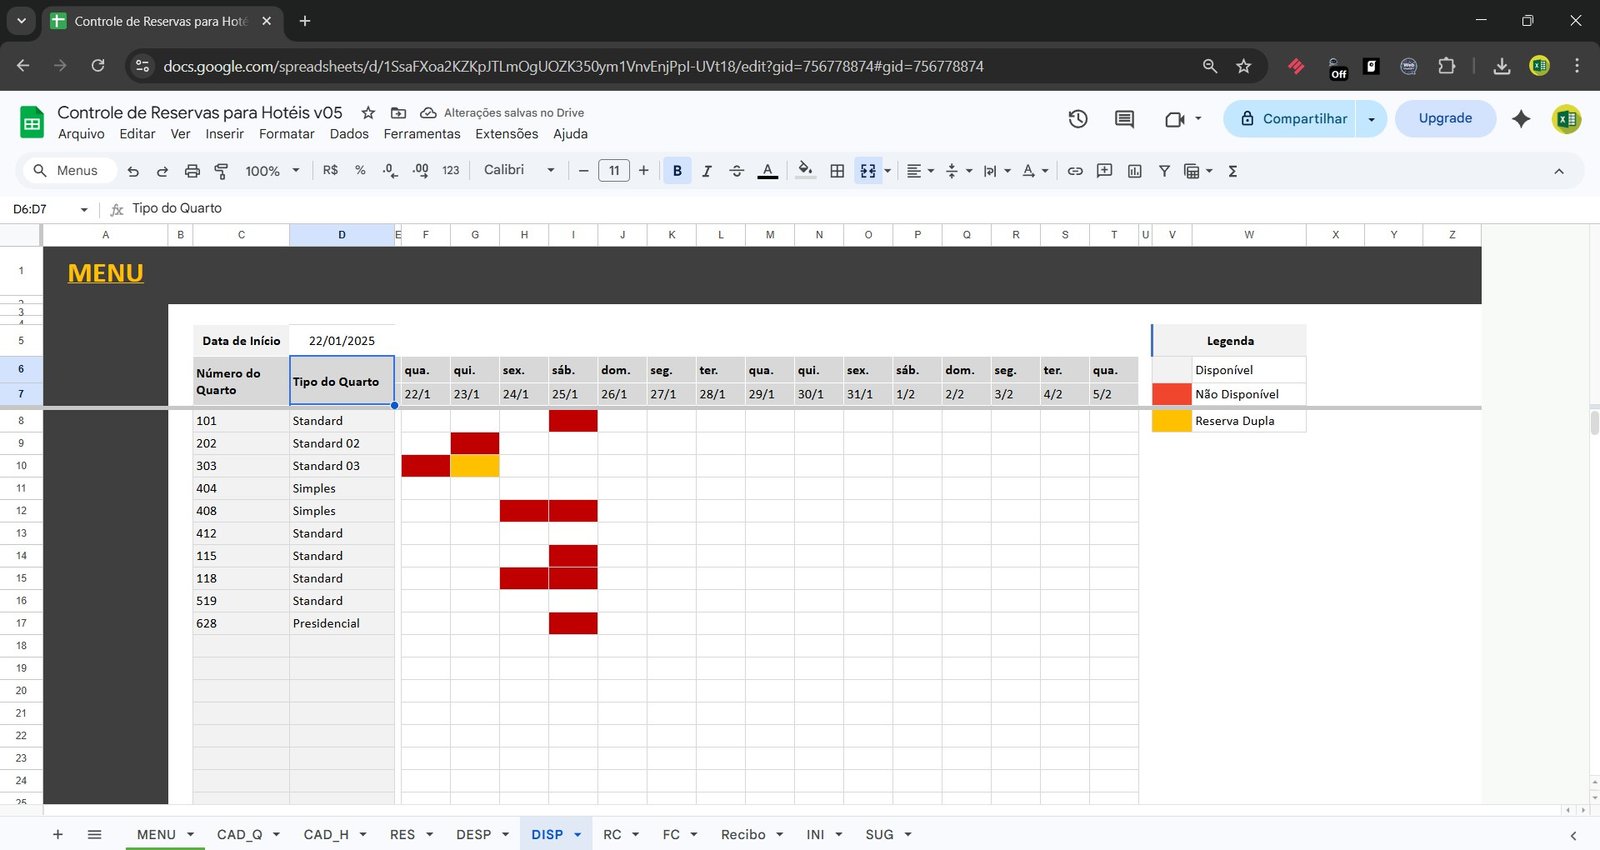Viewport: 1600px width, 850px height.
Task: Click the Functions sigma icon
Action: click(1233, 171)
